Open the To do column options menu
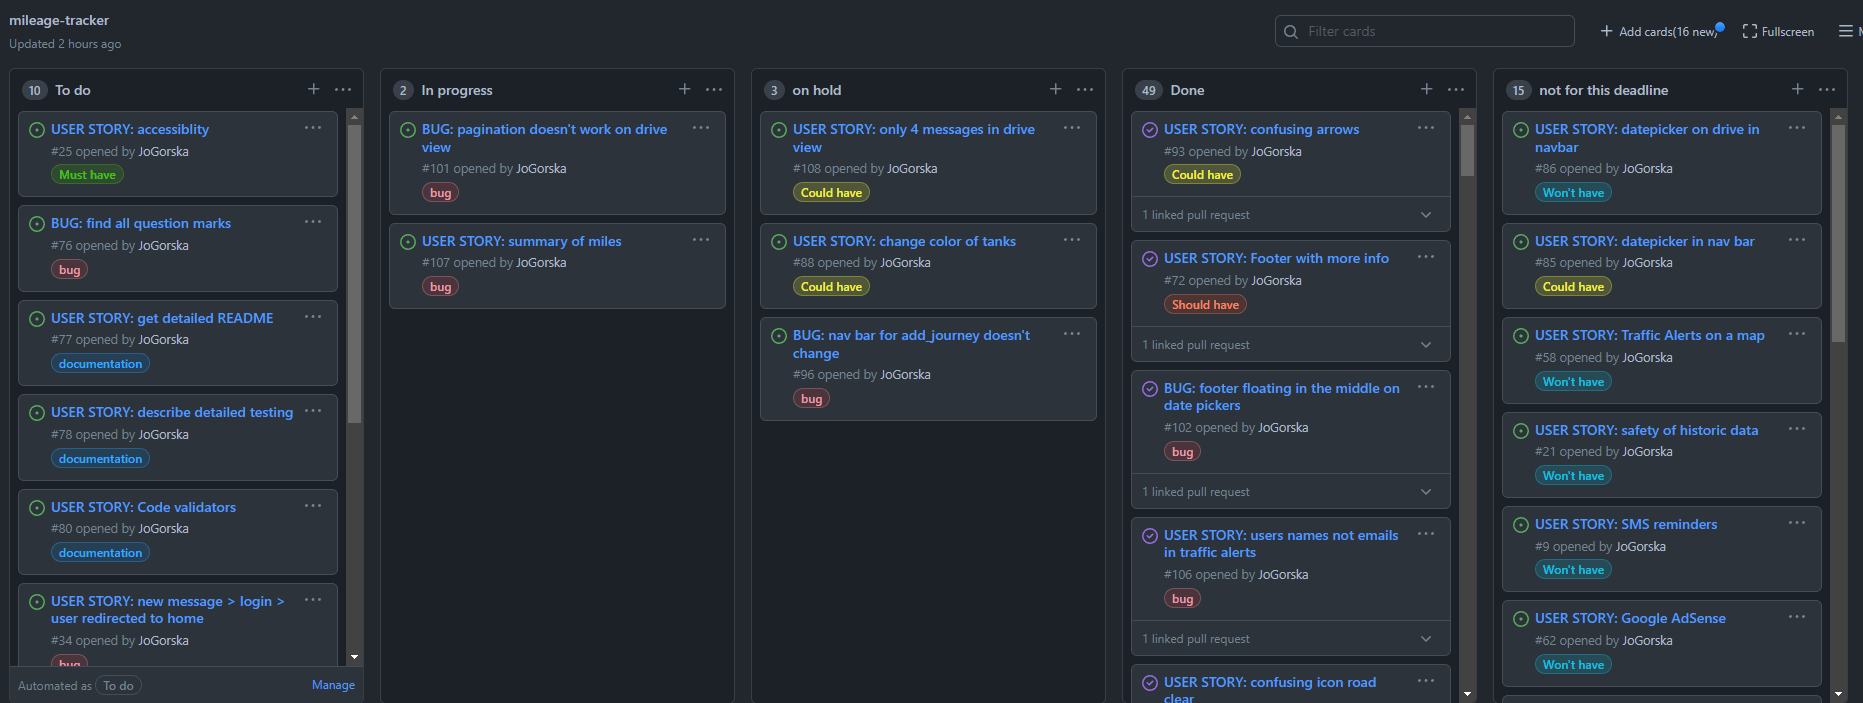This screenshot has width=1863, height=703. point(343,89)
